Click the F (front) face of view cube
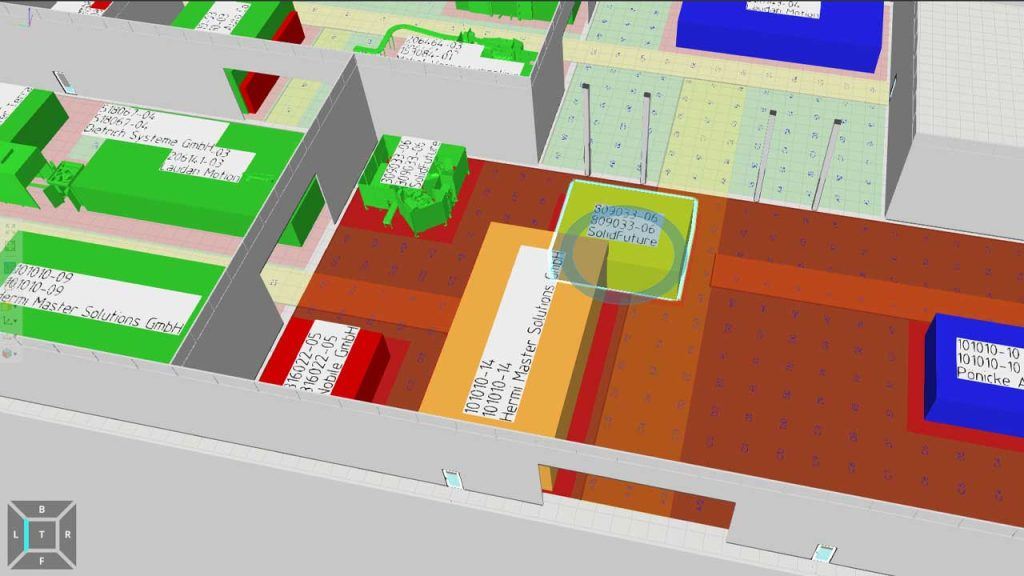The width and height of the screenshot is (1024, 576). tap(42, 561)
